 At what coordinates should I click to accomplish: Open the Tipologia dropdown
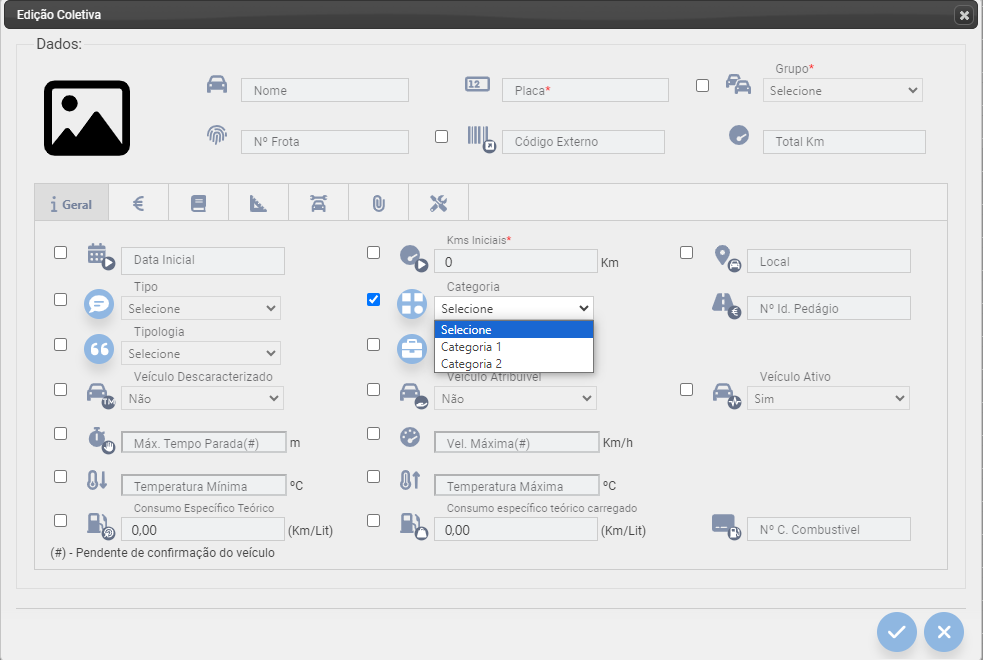pos(201,354)
